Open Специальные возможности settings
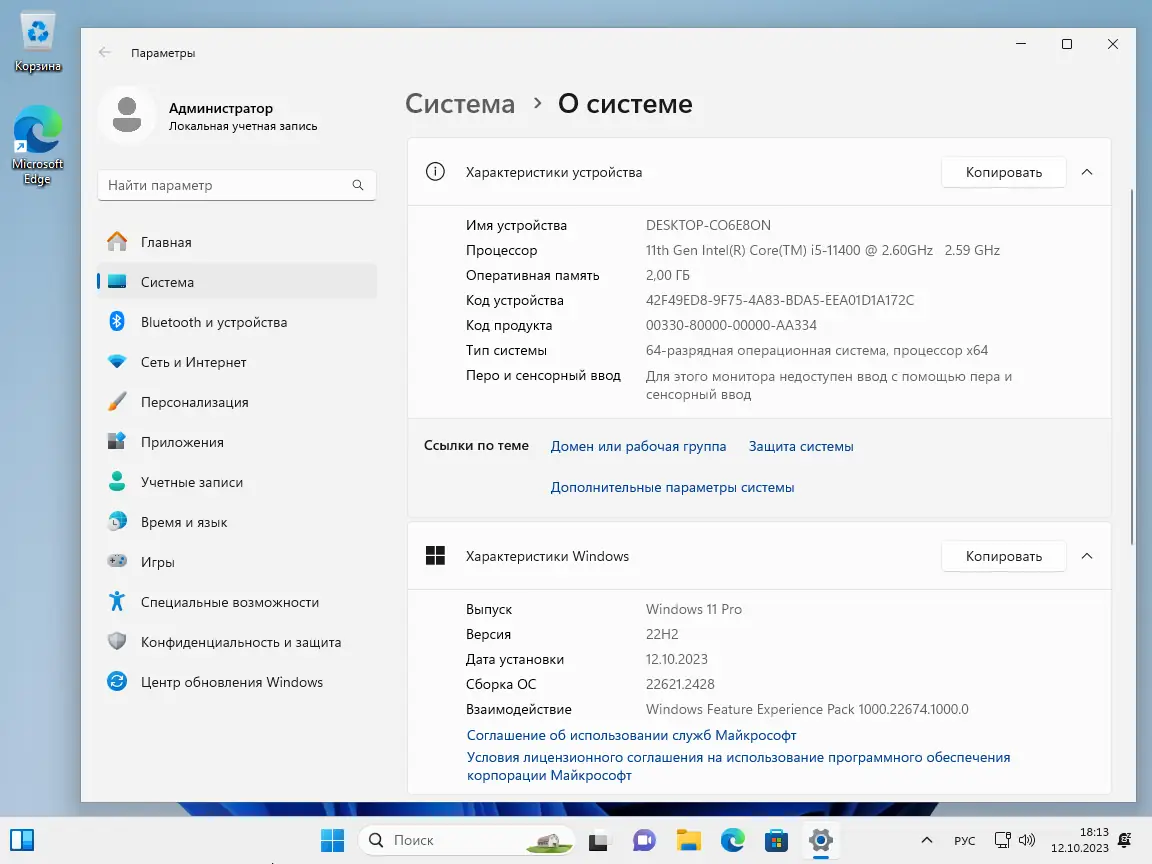 237,602
